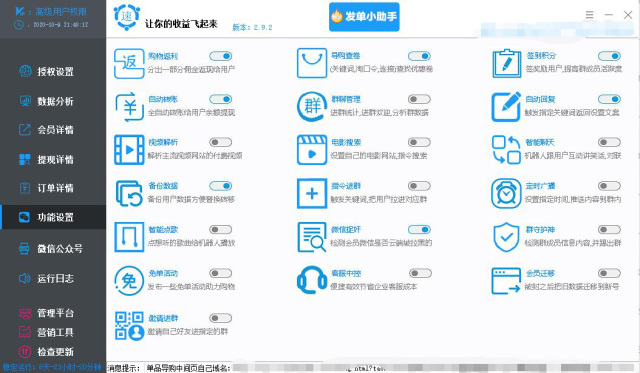Open the 购物返利 feature icon
This screenshot has height=373, width=640.
coord(129,64)
